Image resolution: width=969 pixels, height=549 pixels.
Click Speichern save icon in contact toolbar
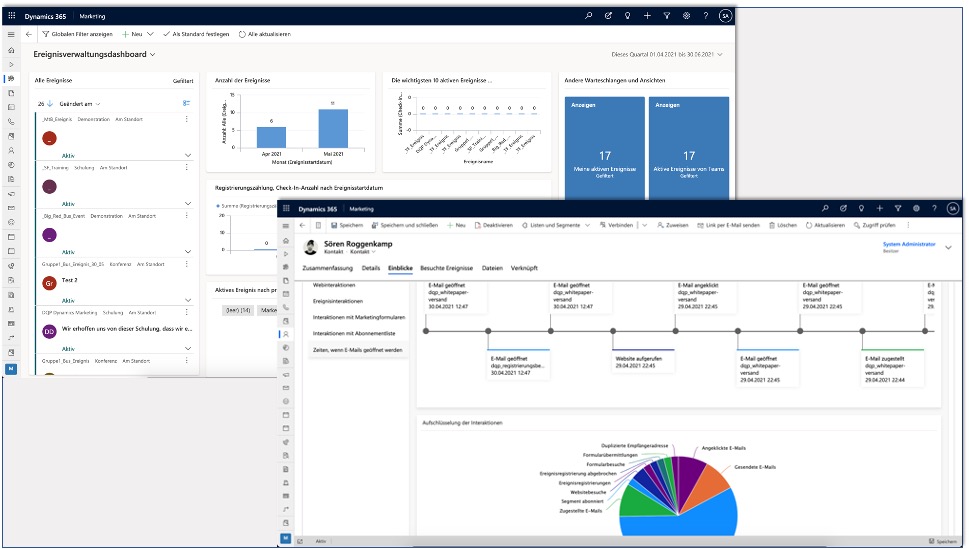pos(333,225)
